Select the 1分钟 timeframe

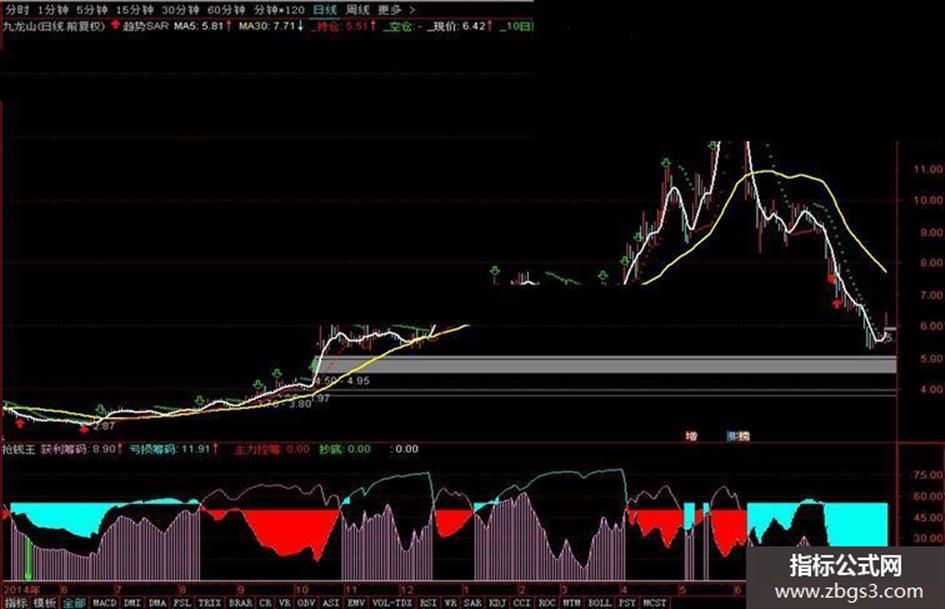point(52,10)
